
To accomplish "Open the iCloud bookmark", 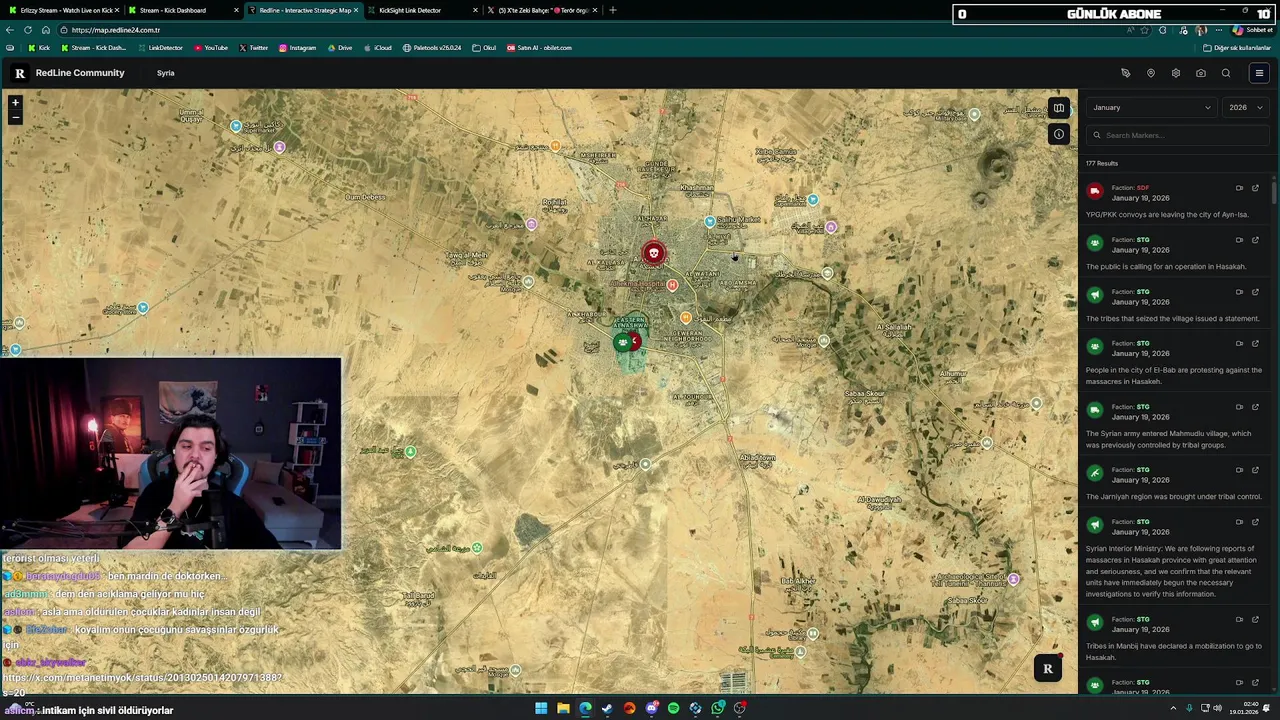I will click(377, 48).
